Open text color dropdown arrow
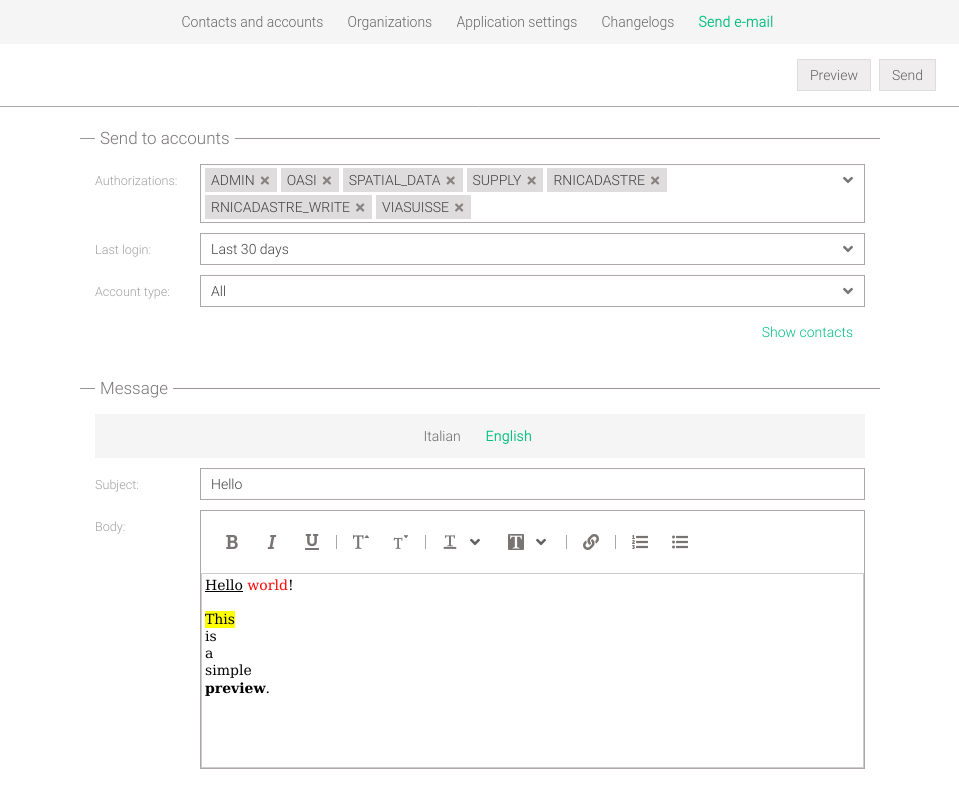 pyautogui.click(x=475, y=542)
